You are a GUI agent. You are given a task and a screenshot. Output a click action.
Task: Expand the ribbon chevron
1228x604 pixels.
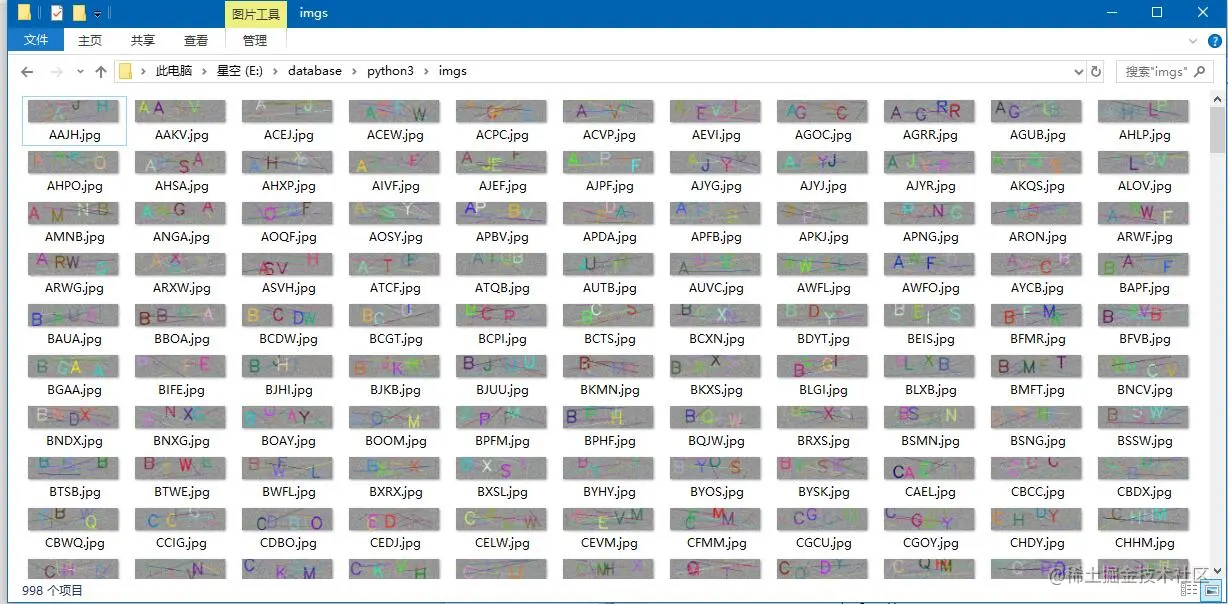pyautogui.click(x=1193, y=41)
